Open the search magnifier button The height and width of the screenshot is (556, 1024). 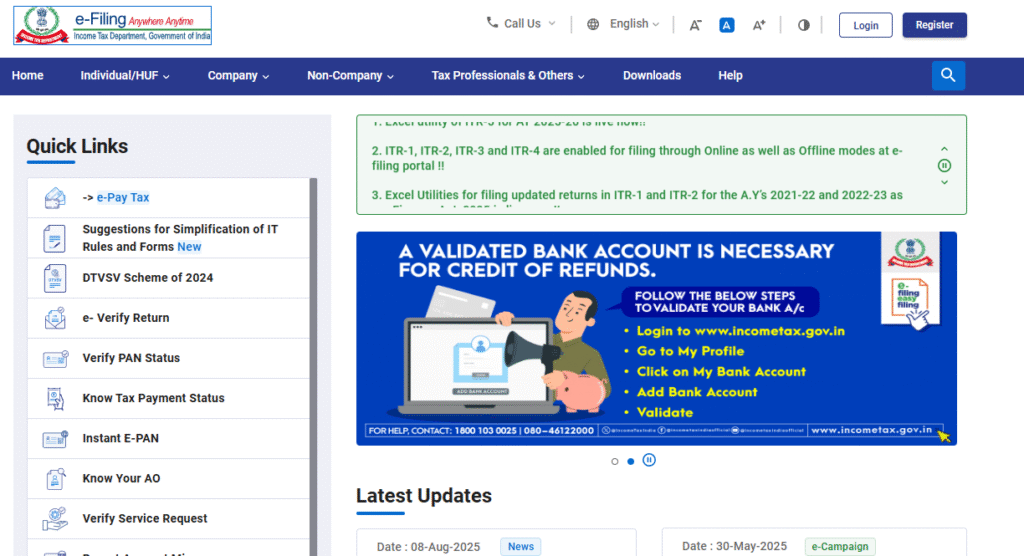[x=948, y=75]
